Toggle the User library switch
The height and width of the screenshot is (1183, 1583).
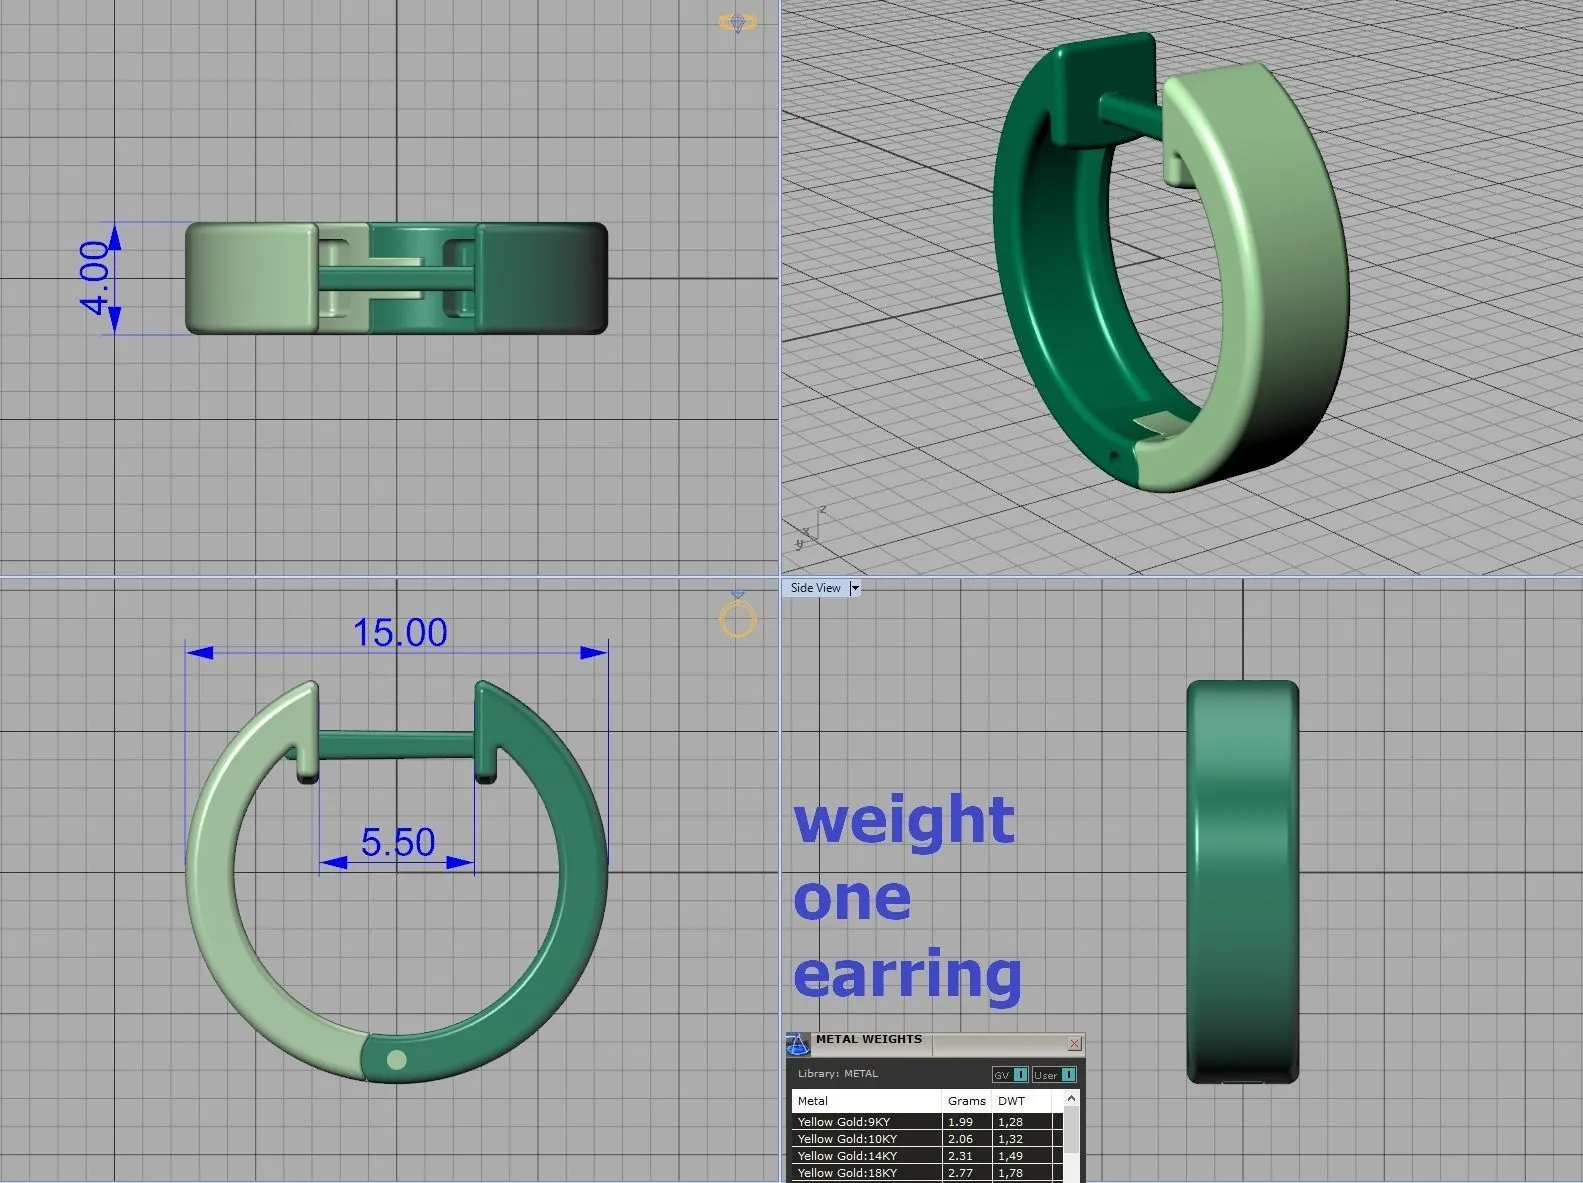coord(1055,1075)
